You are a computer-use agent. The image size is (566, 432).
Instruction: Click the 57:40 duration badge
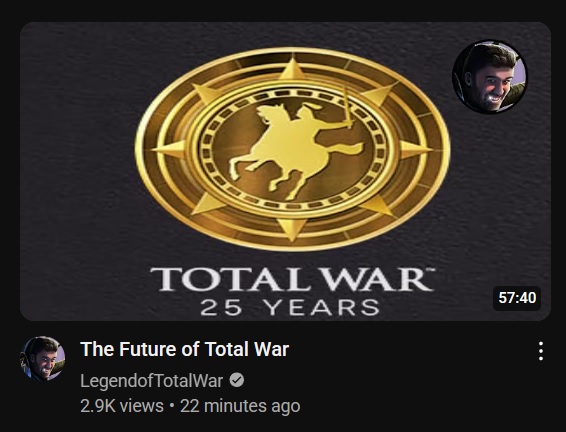click(x=517, y=298)
